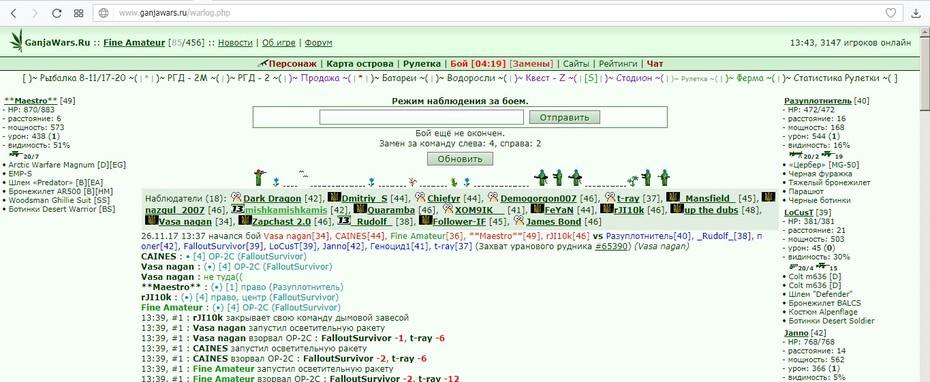Screen dimensions: 930x382
Task: Click the syndicate icon beside Chiefyr
Action: click(421, 197)
